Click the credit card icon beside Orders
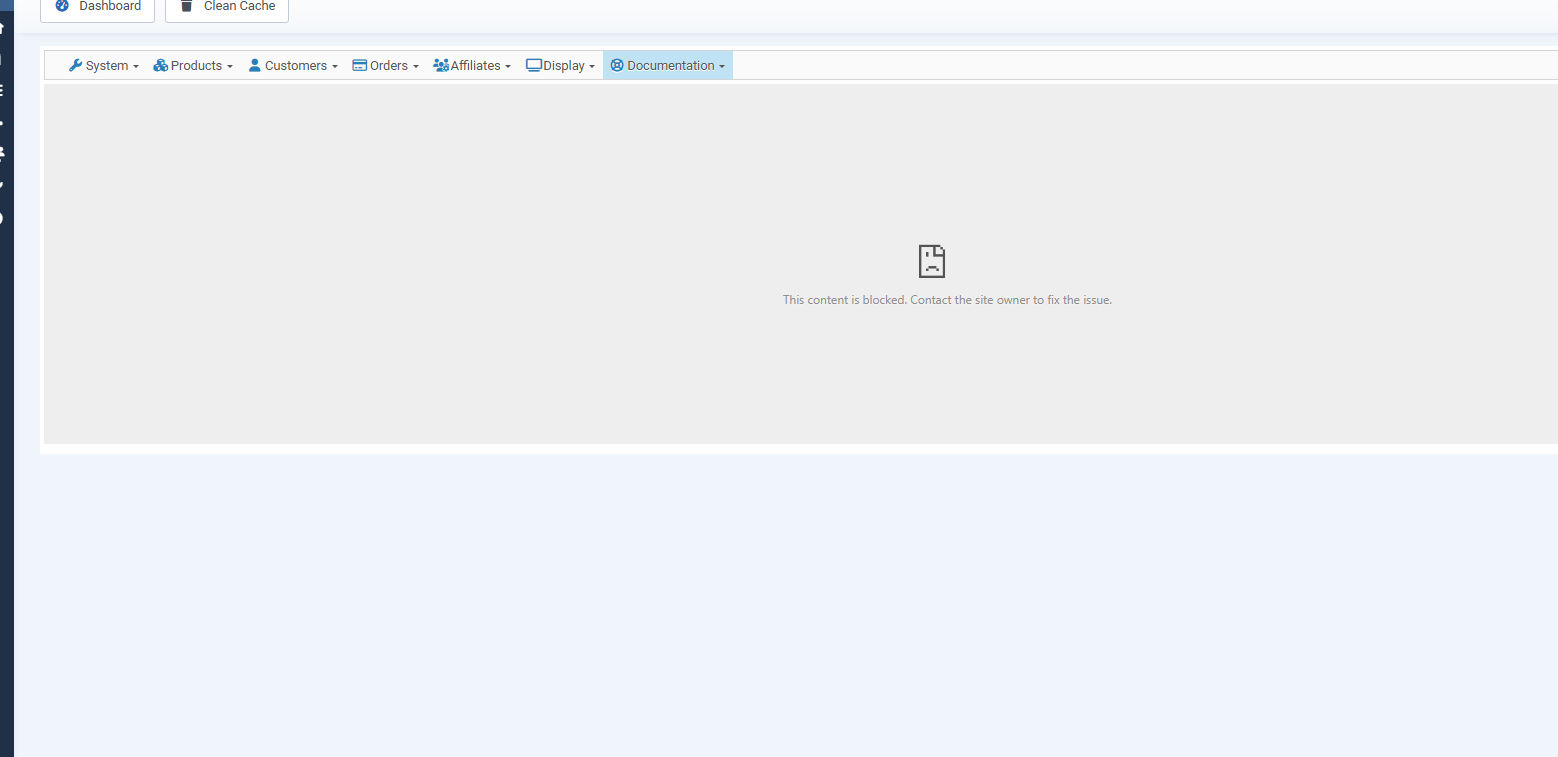Image resolution: width=1558 pixels, height=757 pixels. [360, 65]
